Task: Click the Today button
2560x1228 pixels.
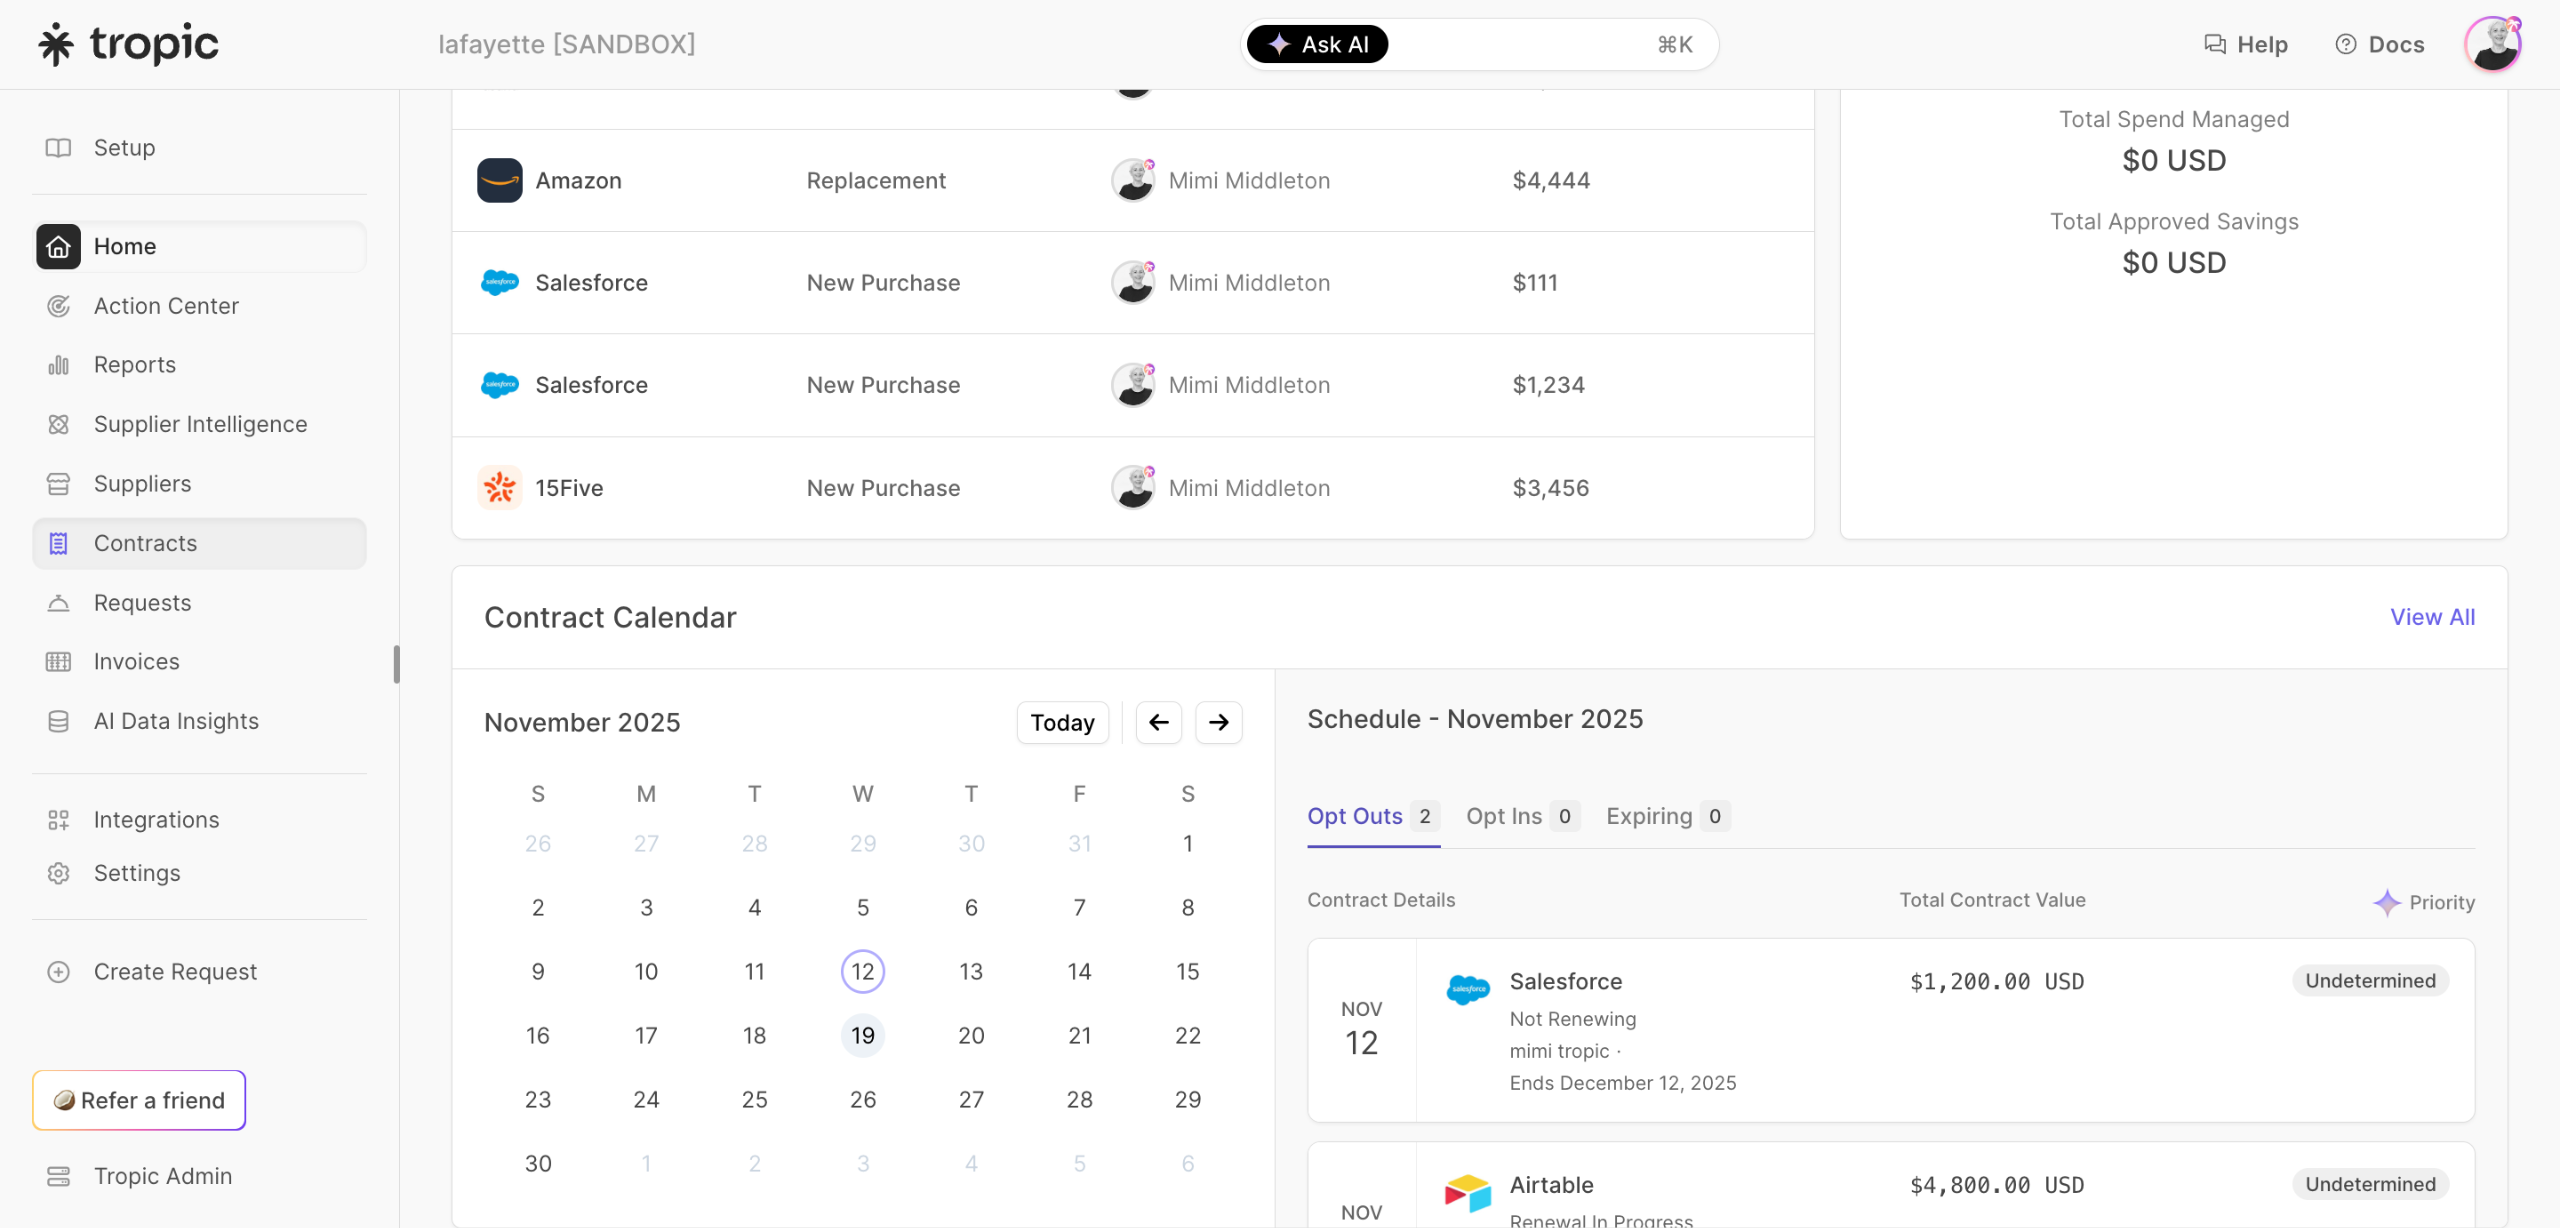Action: click(1062, 722)
